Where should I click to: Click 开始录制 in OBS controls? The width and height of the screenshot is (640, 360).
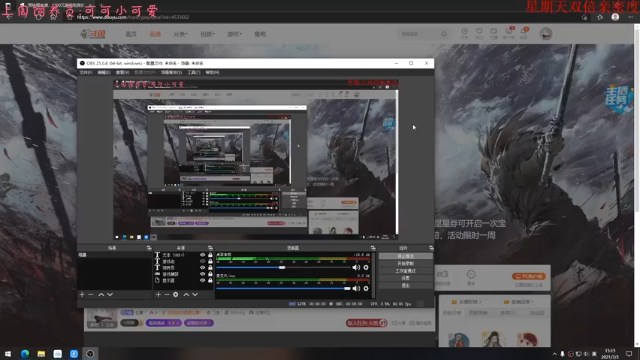405,263
